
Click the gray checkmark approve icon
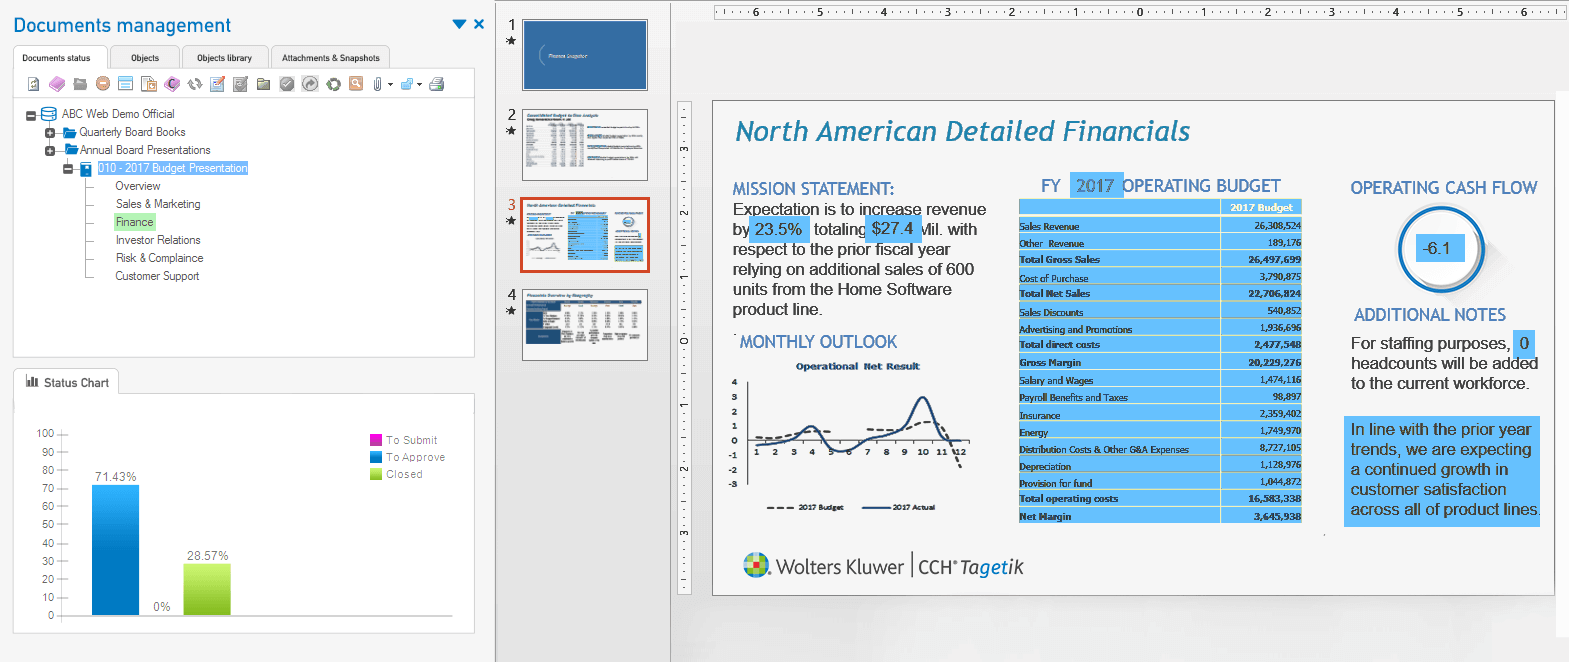coord(287,84)
